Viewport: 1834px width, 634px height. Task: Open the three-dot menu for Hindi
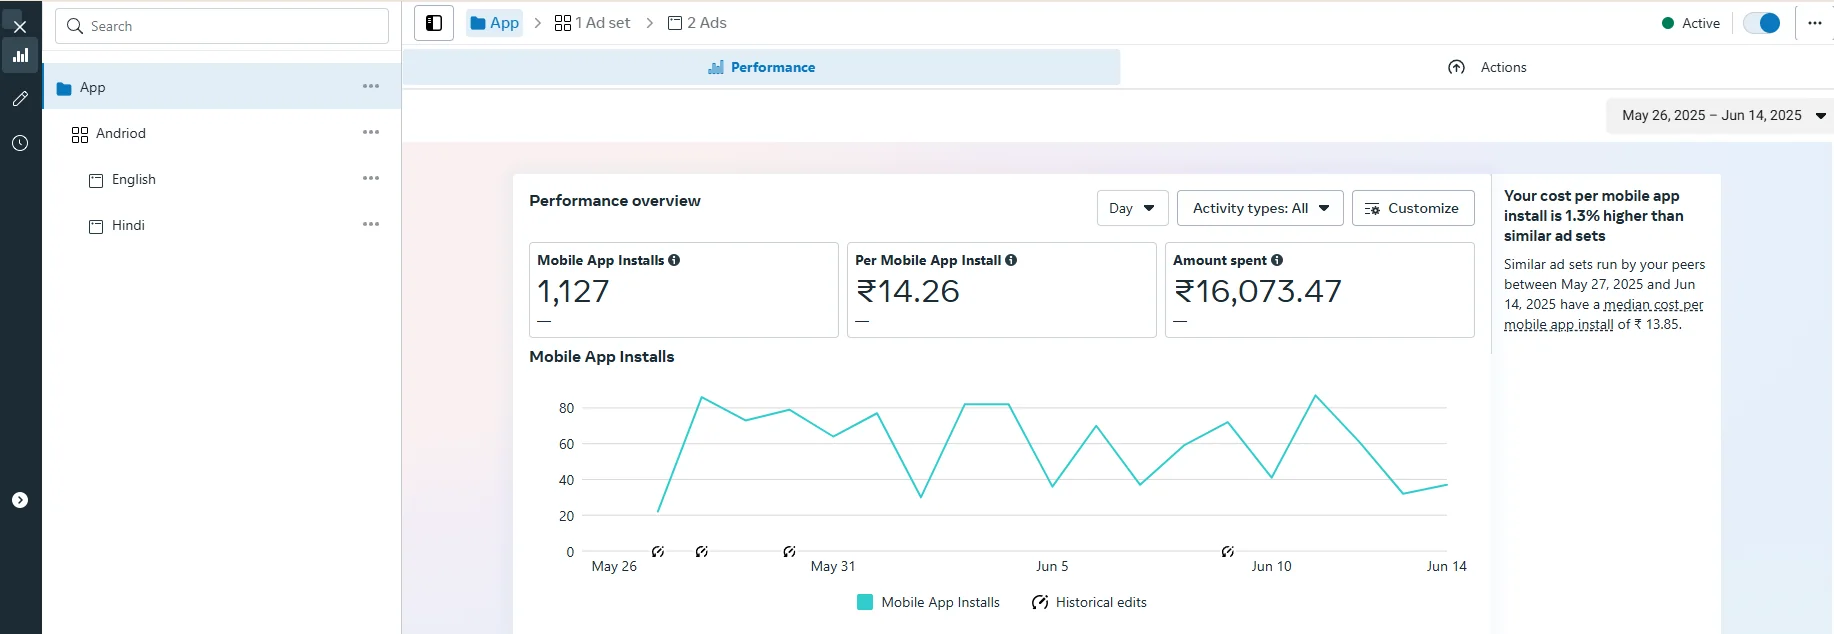[x=371, y=225]
